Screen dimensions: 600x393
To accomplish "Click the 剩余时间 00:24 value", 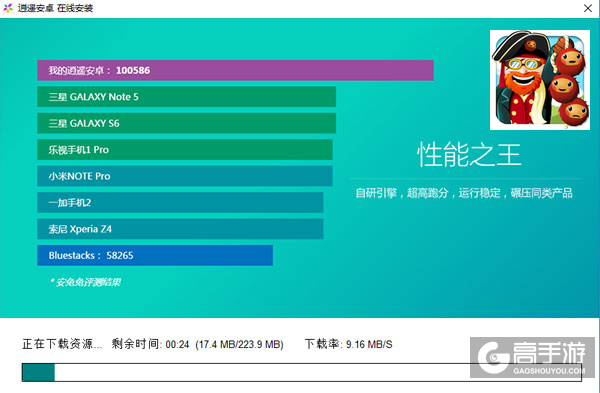I will pos(150,344).
